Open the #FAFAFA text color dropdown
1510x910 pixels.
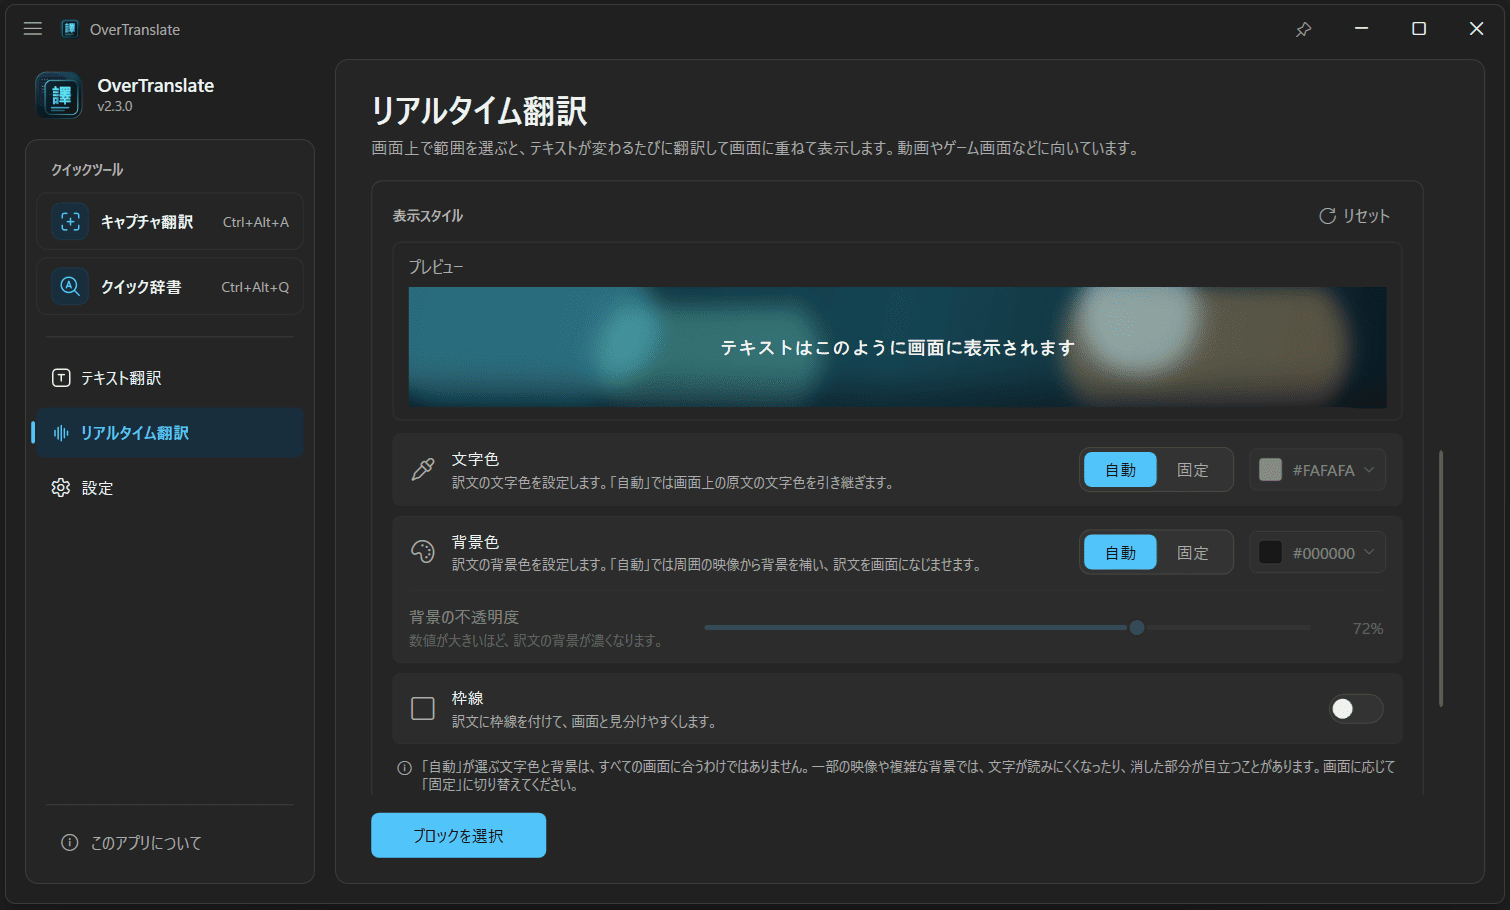pyautogui.click(x=1317, y=470)
